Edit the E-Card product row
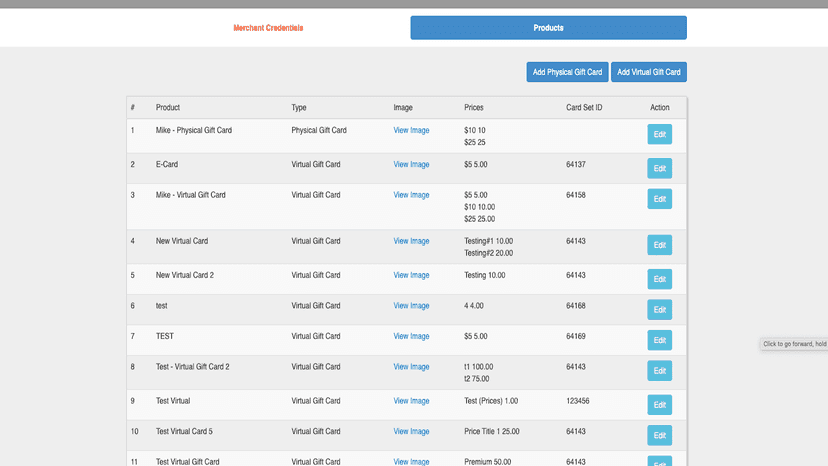828x466 pixels. tap(660, 169)
